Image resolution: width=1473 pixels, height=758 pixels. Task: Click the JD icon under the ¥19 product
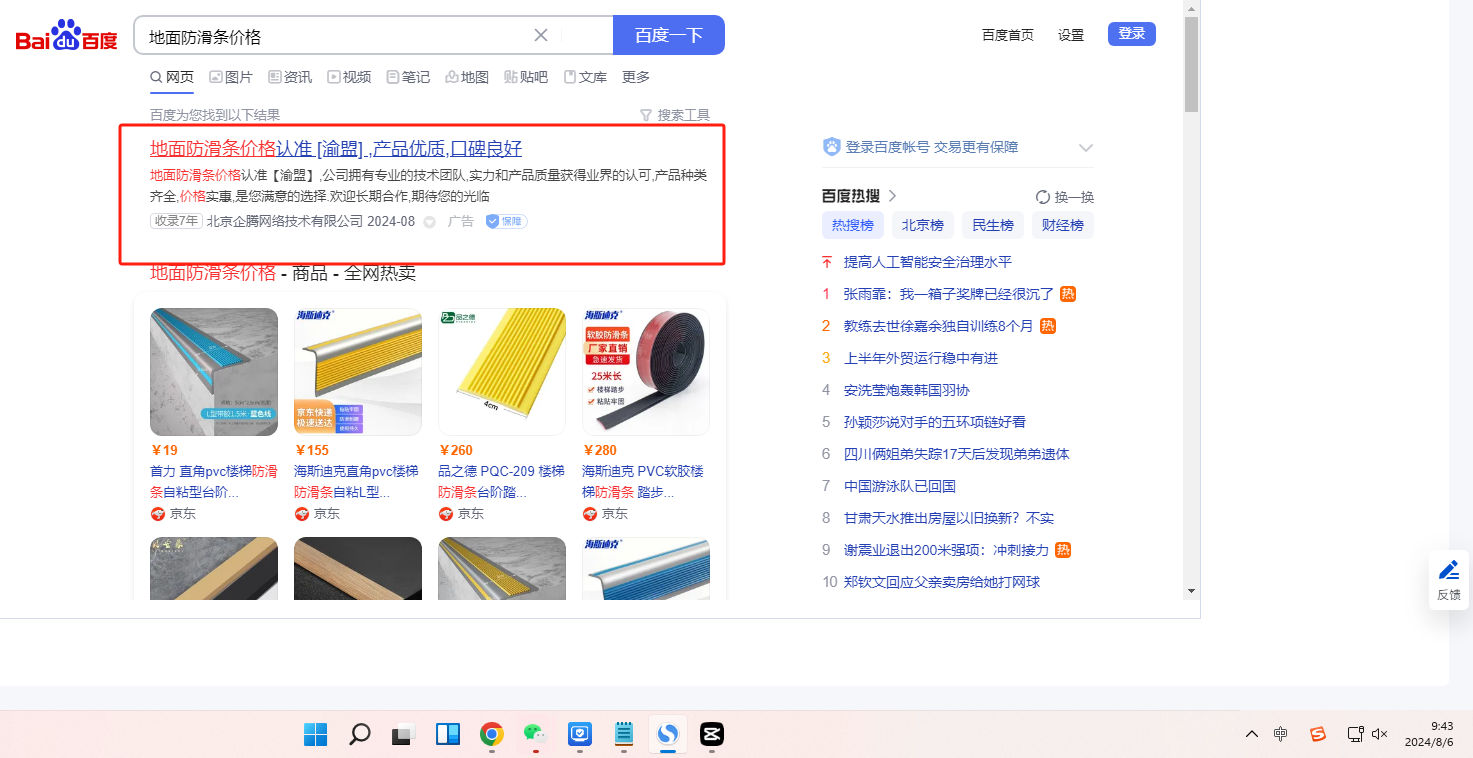point(157,514)
